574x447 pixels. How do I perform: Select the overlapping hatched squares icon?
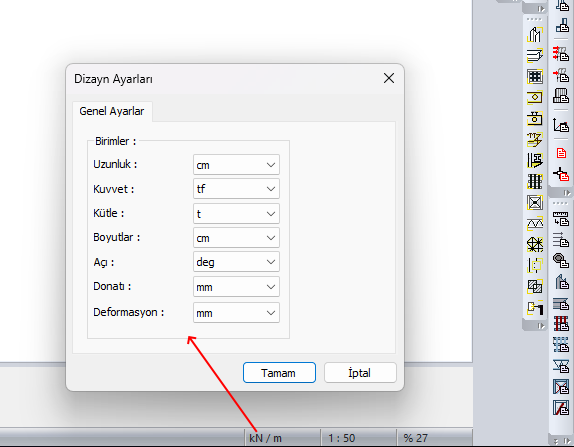(534, 286)
